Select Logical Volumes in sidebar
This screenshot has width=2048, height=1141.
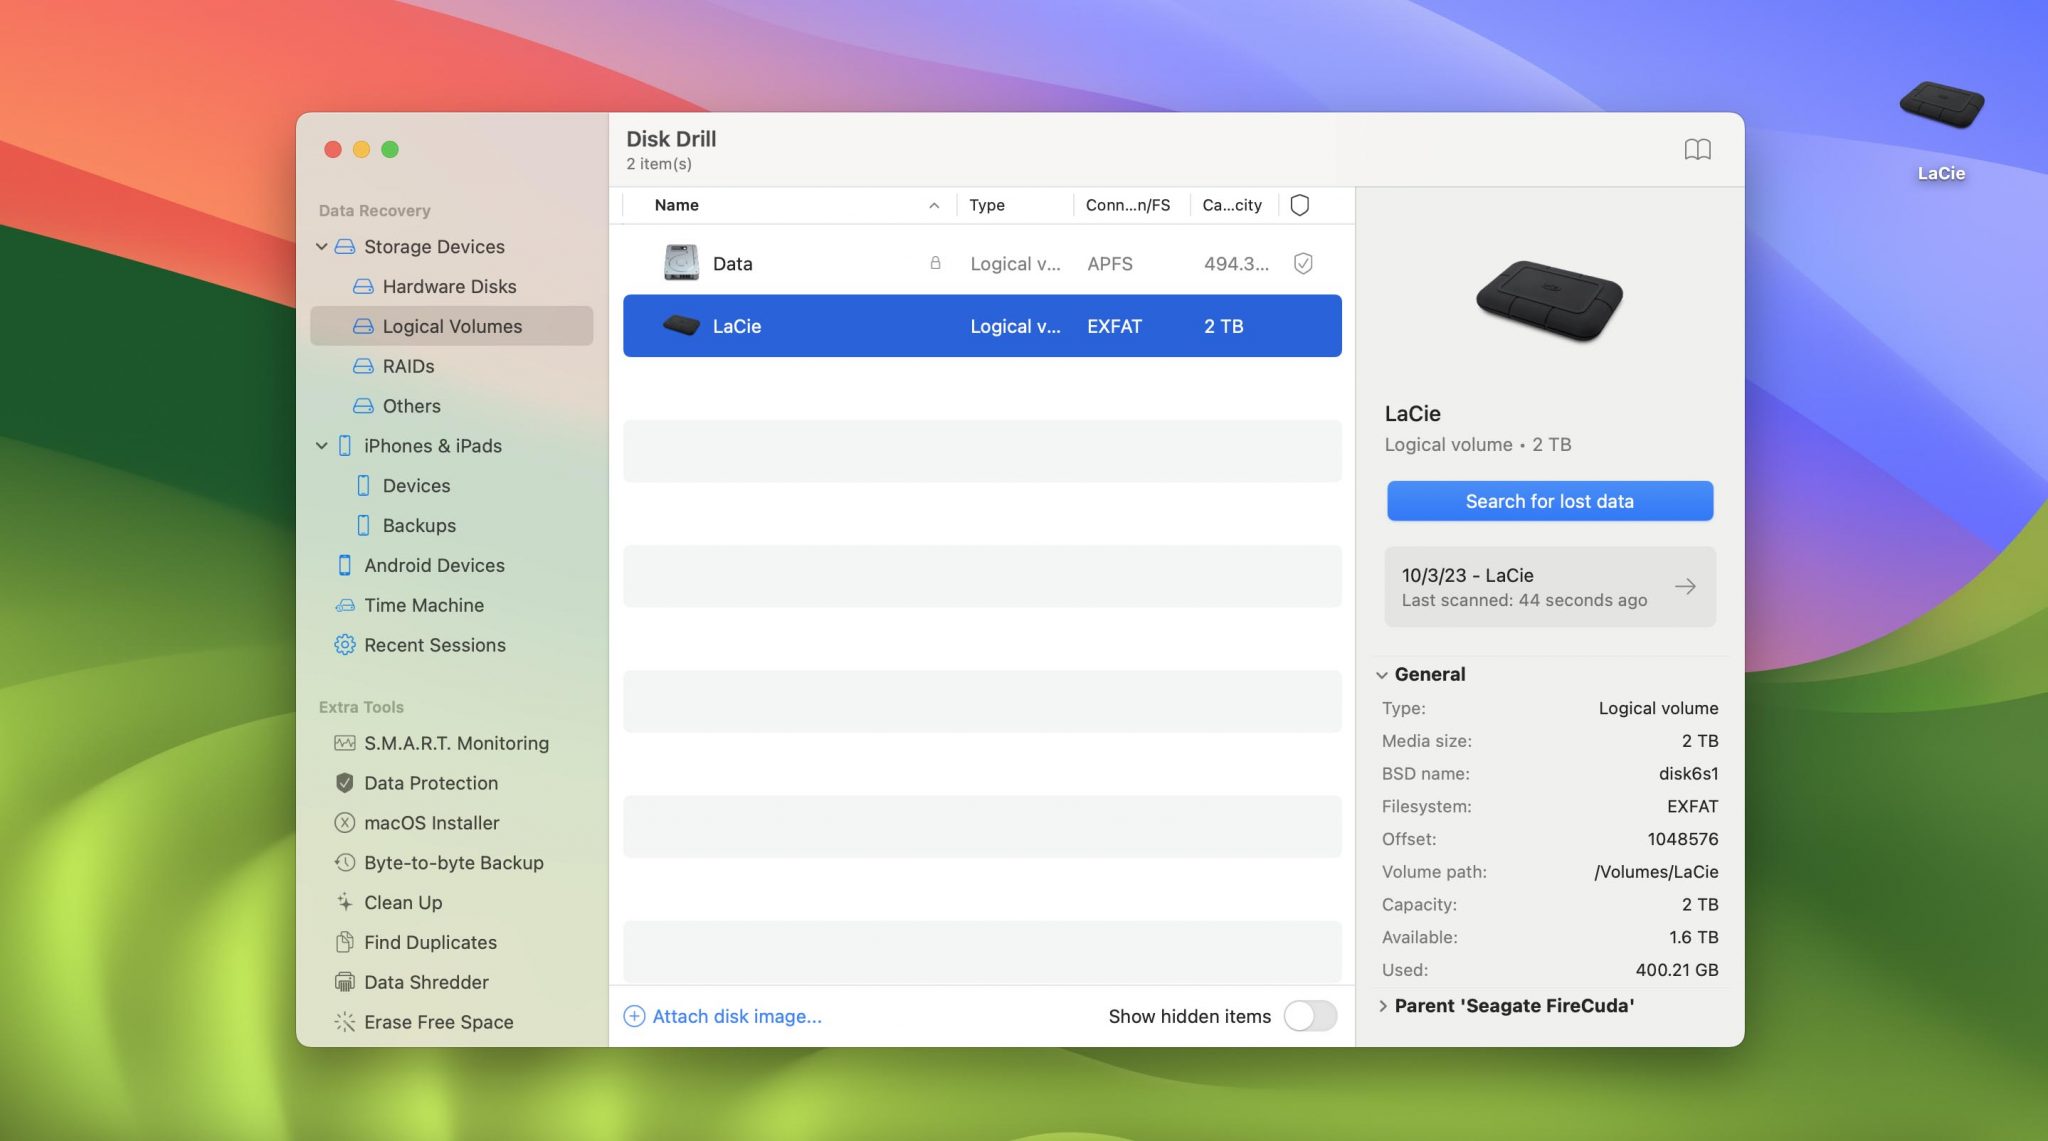point(451,326)
